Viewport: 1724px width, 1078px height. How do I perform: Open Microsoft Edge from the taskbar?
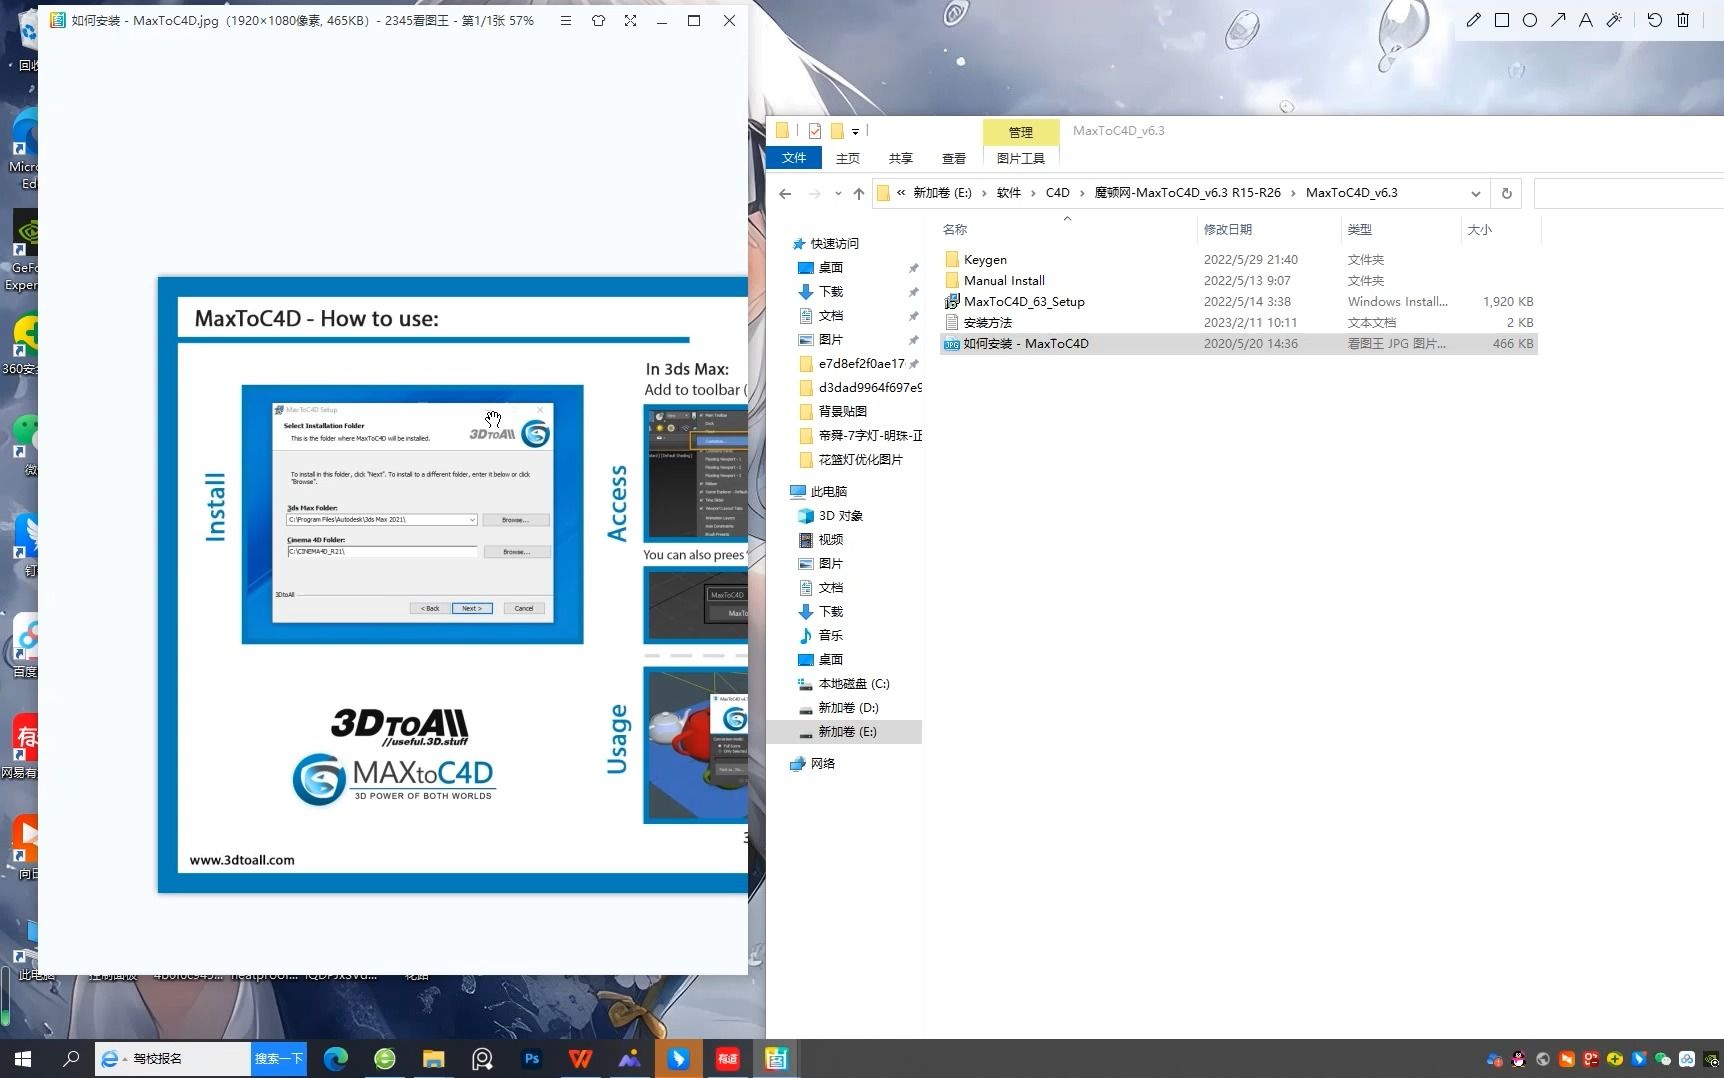pyautogui.click(x=336, y=1058)
